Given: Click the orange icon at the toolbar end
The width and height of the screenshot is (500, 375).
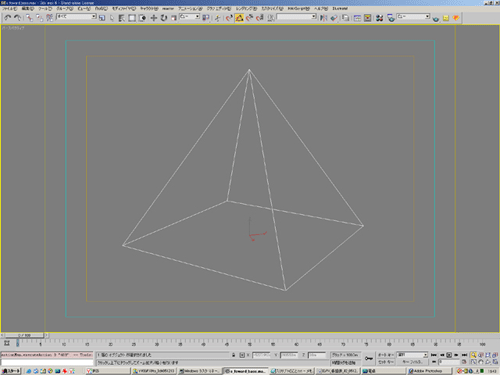Looking at the screenshot, I should pyautogui.click(x=456, y=18).
